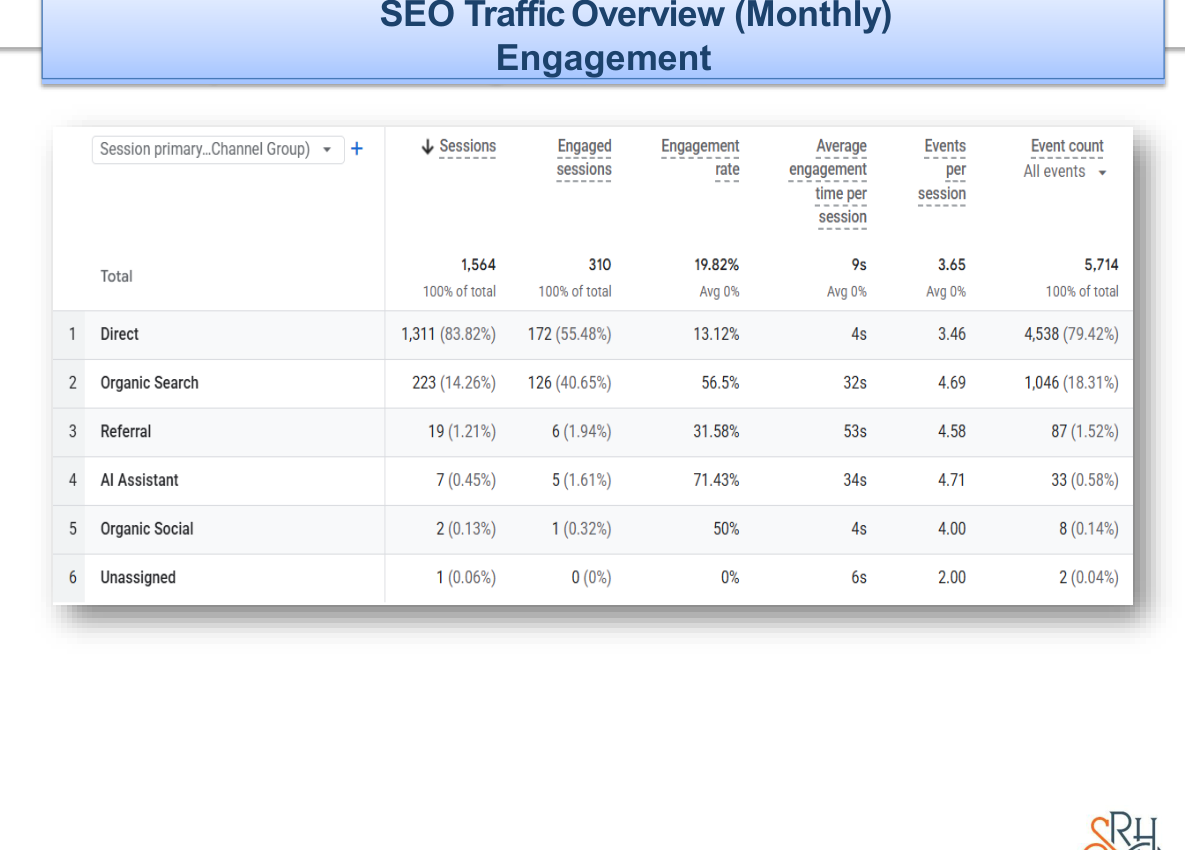This screenshot has width=1185, height=850.
Task: Click Referral engagement time 53s
Action: pyautogui.click(x=855, y=431)
